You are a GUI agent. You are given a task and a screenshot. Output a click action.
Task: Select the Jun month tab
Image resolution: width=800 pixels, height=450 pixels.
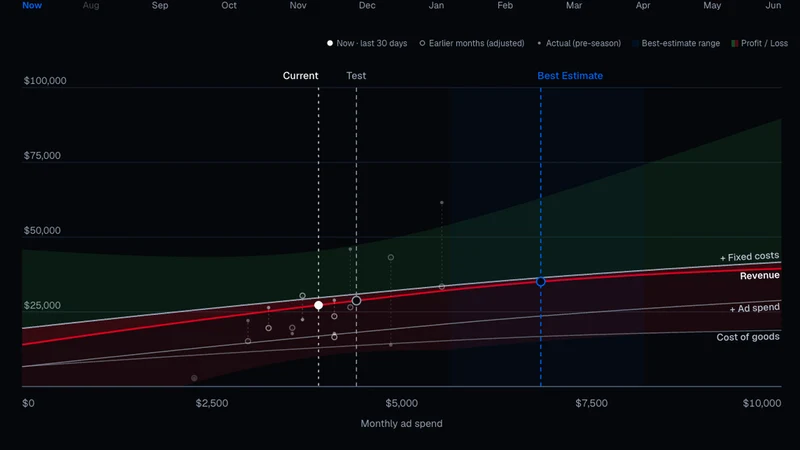[x=773, y=5]
